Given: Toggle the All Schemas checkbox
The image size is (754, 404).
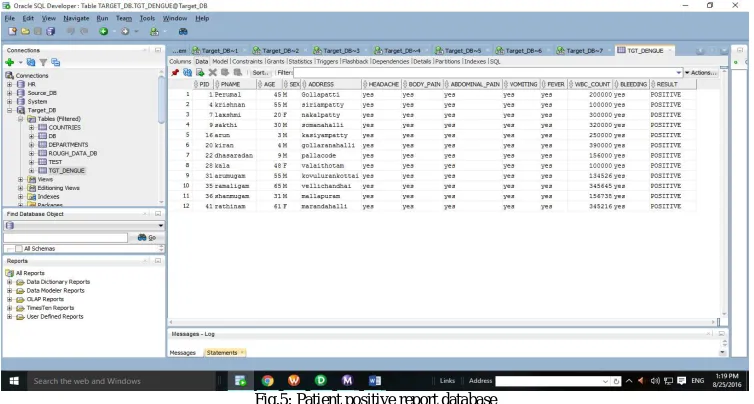Looking at the screenshot, I should pos(19,249).
